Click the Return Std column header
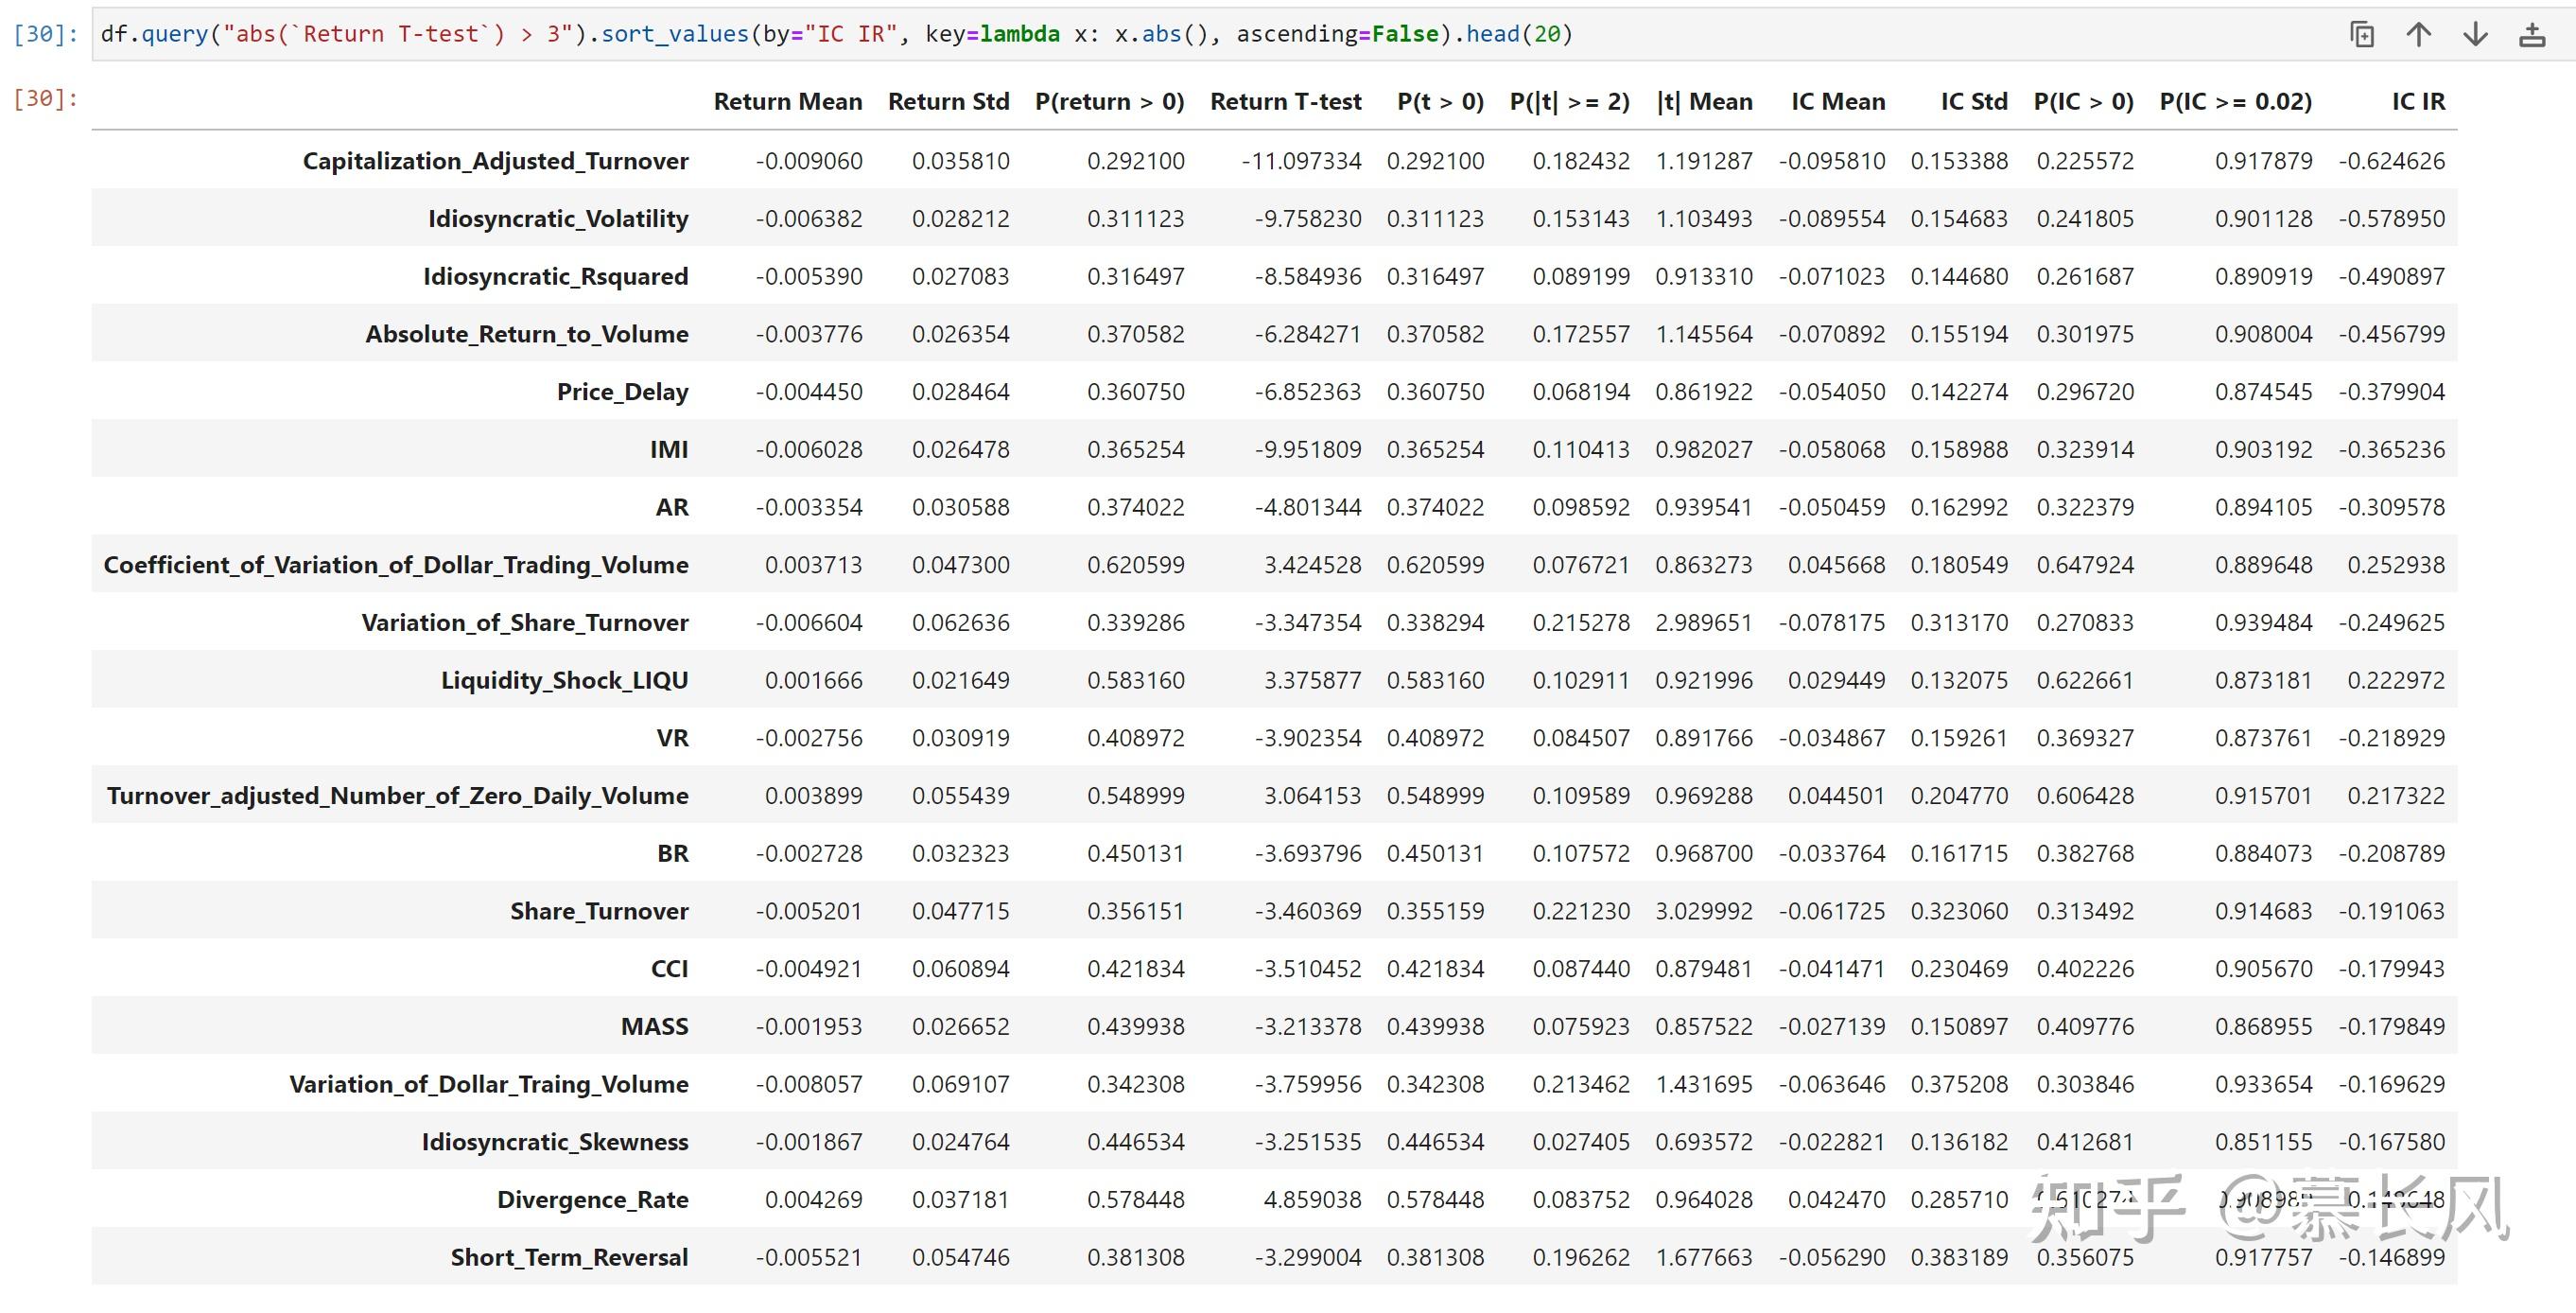The height and width of the screenshot is (1313, 2576). (948, 102)
